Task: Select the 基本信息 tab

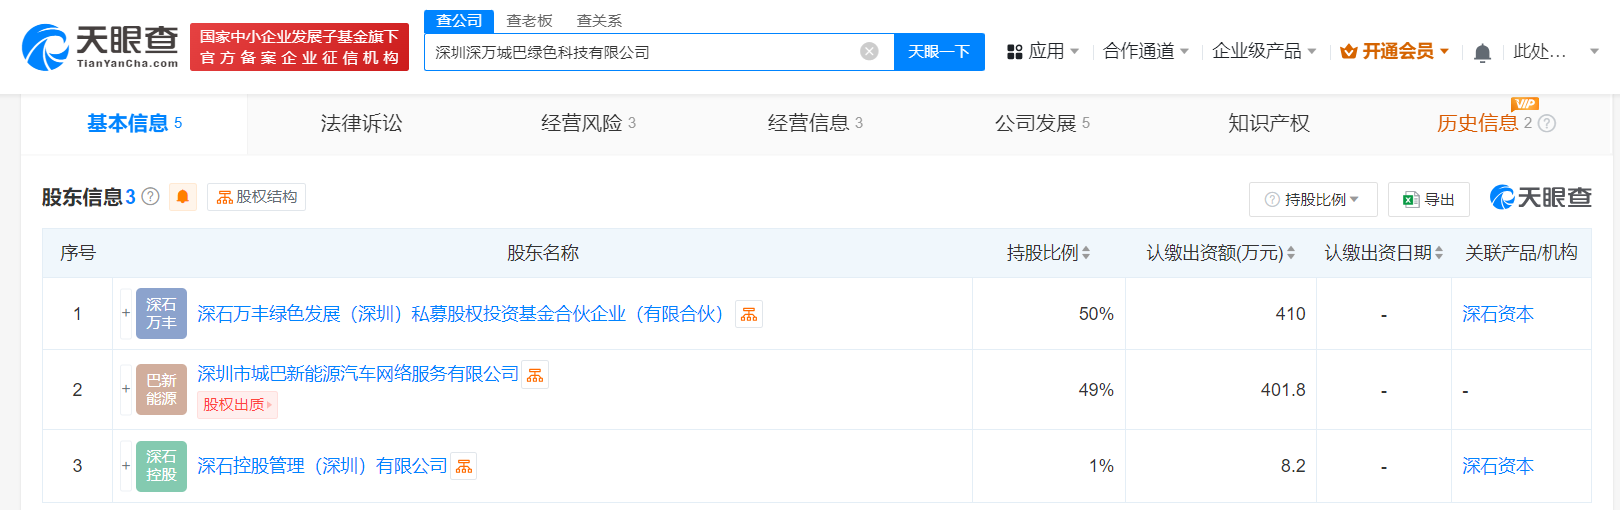Action: [x=134, y=123]
